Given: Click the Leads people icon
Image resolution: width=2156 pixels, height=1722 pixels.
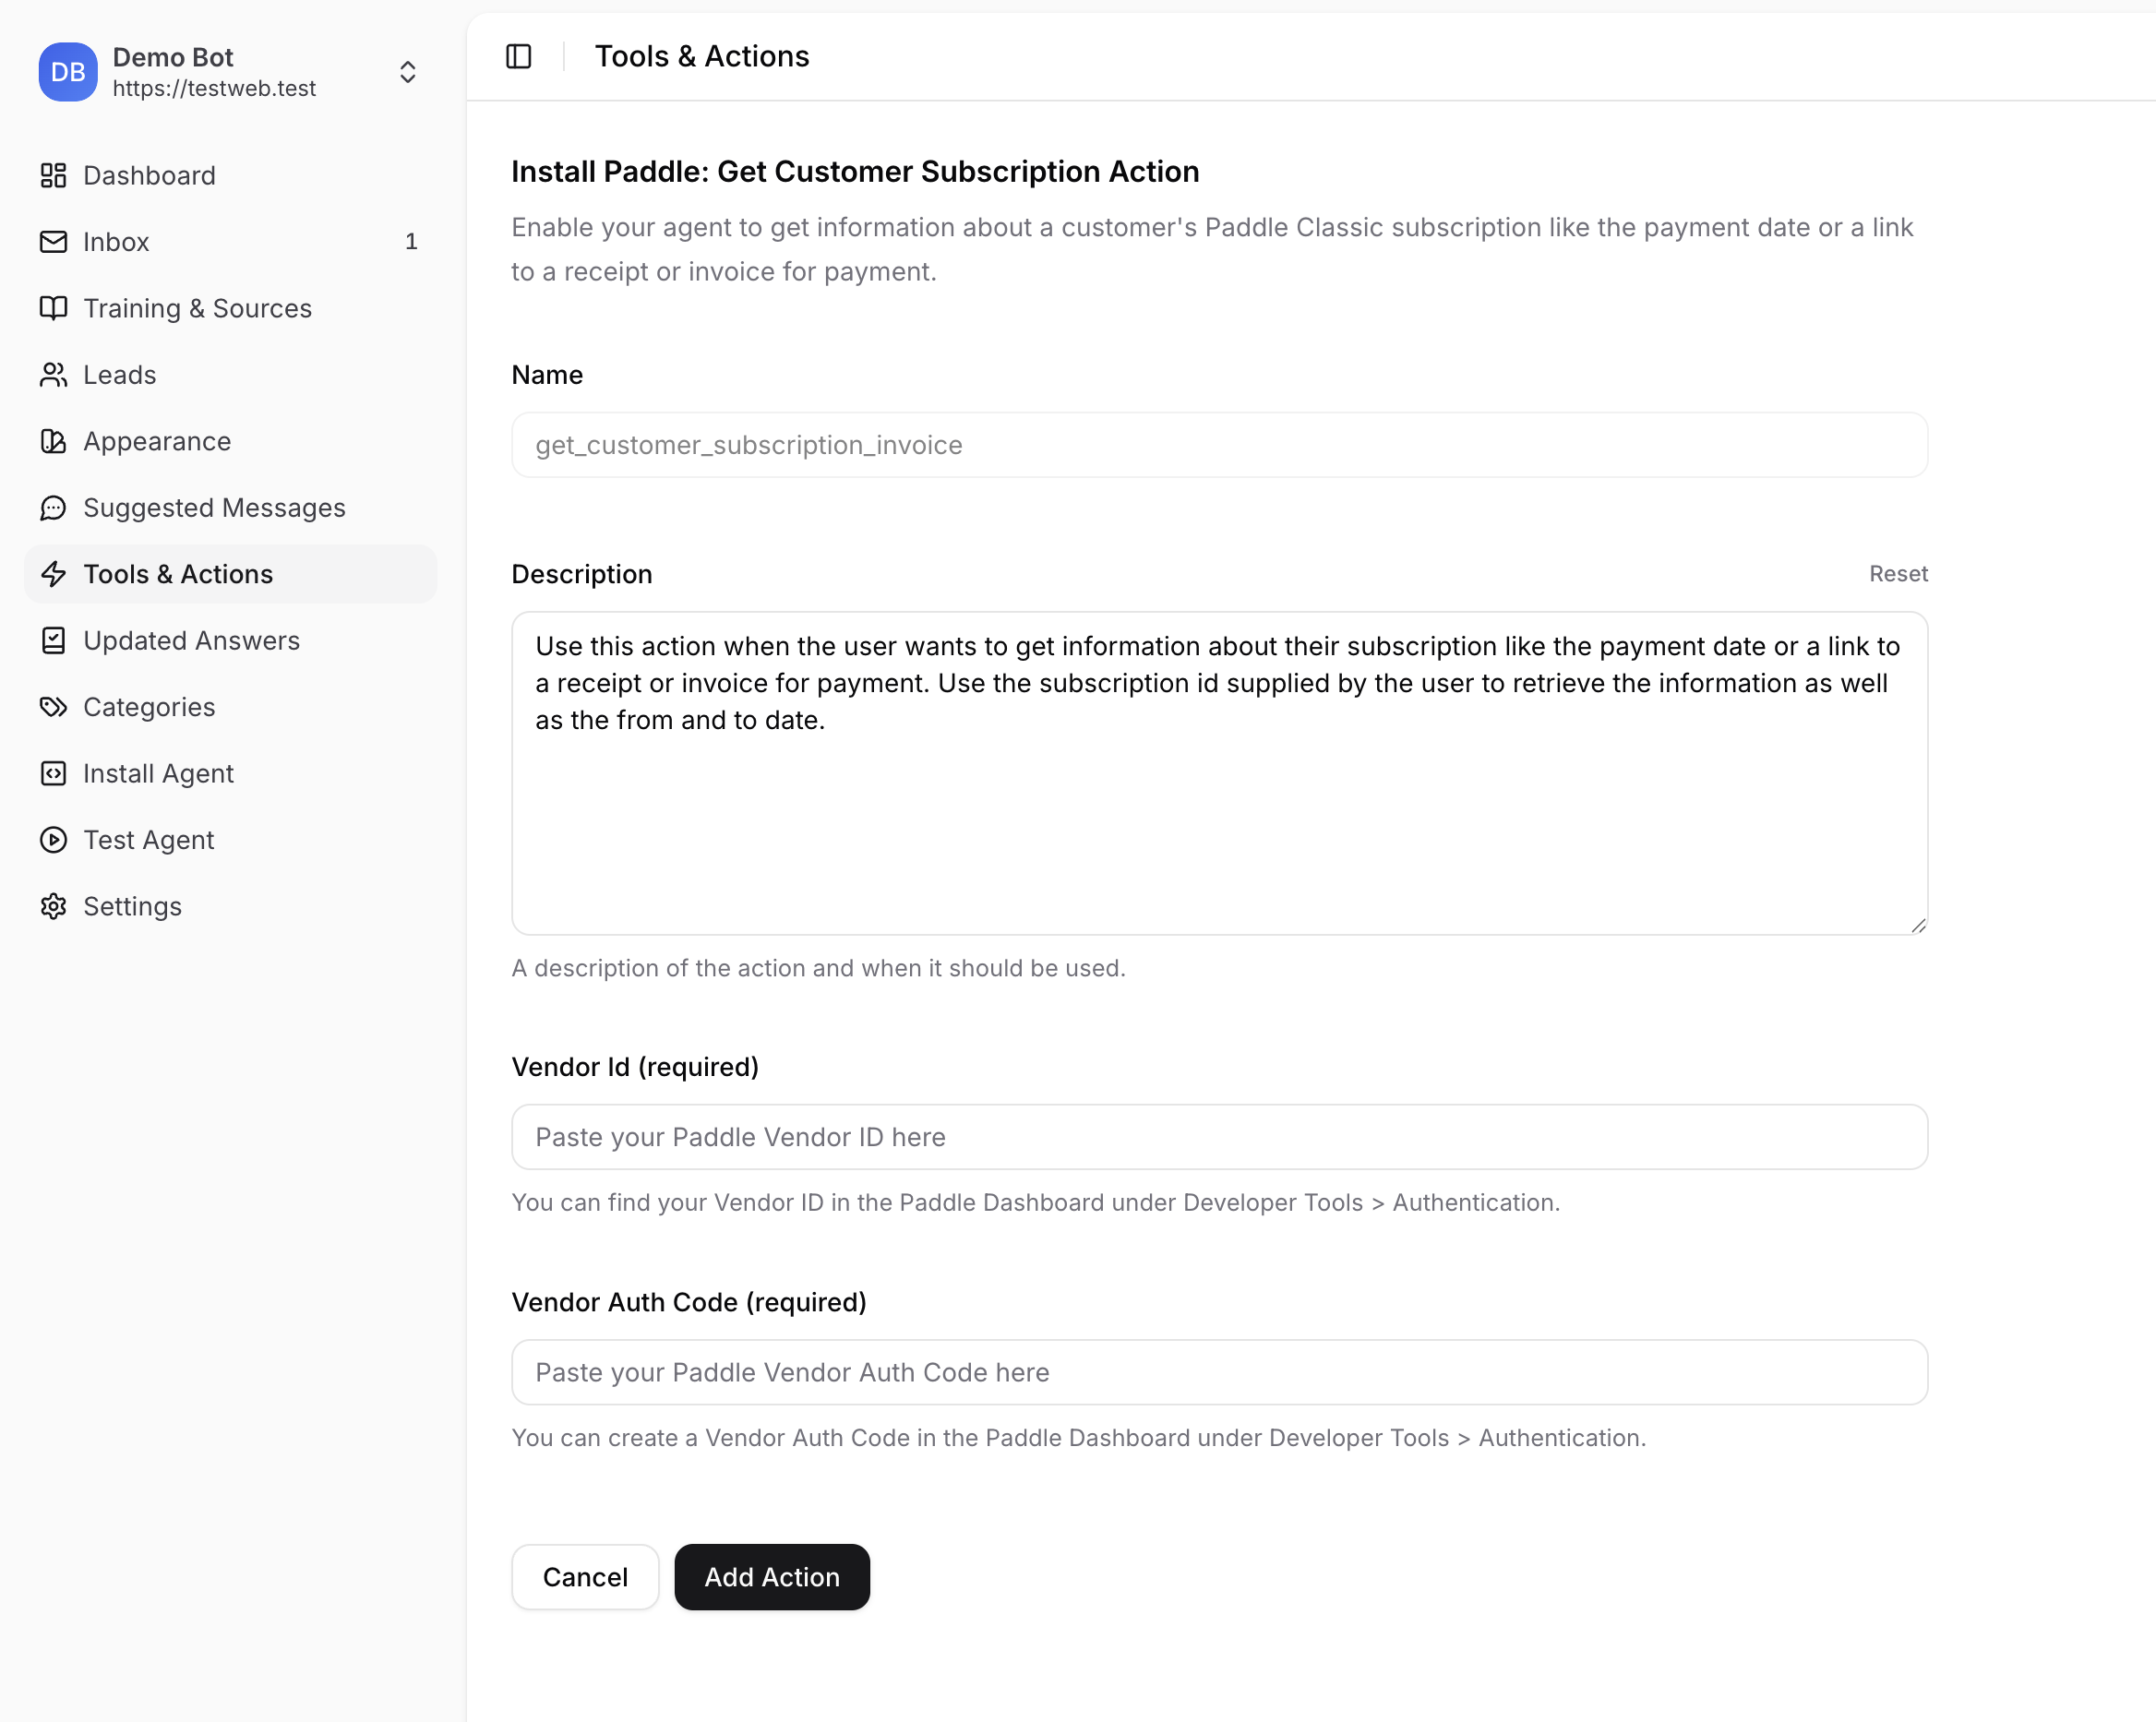Looking at the screenshot, I should click(x=53, y=375).
